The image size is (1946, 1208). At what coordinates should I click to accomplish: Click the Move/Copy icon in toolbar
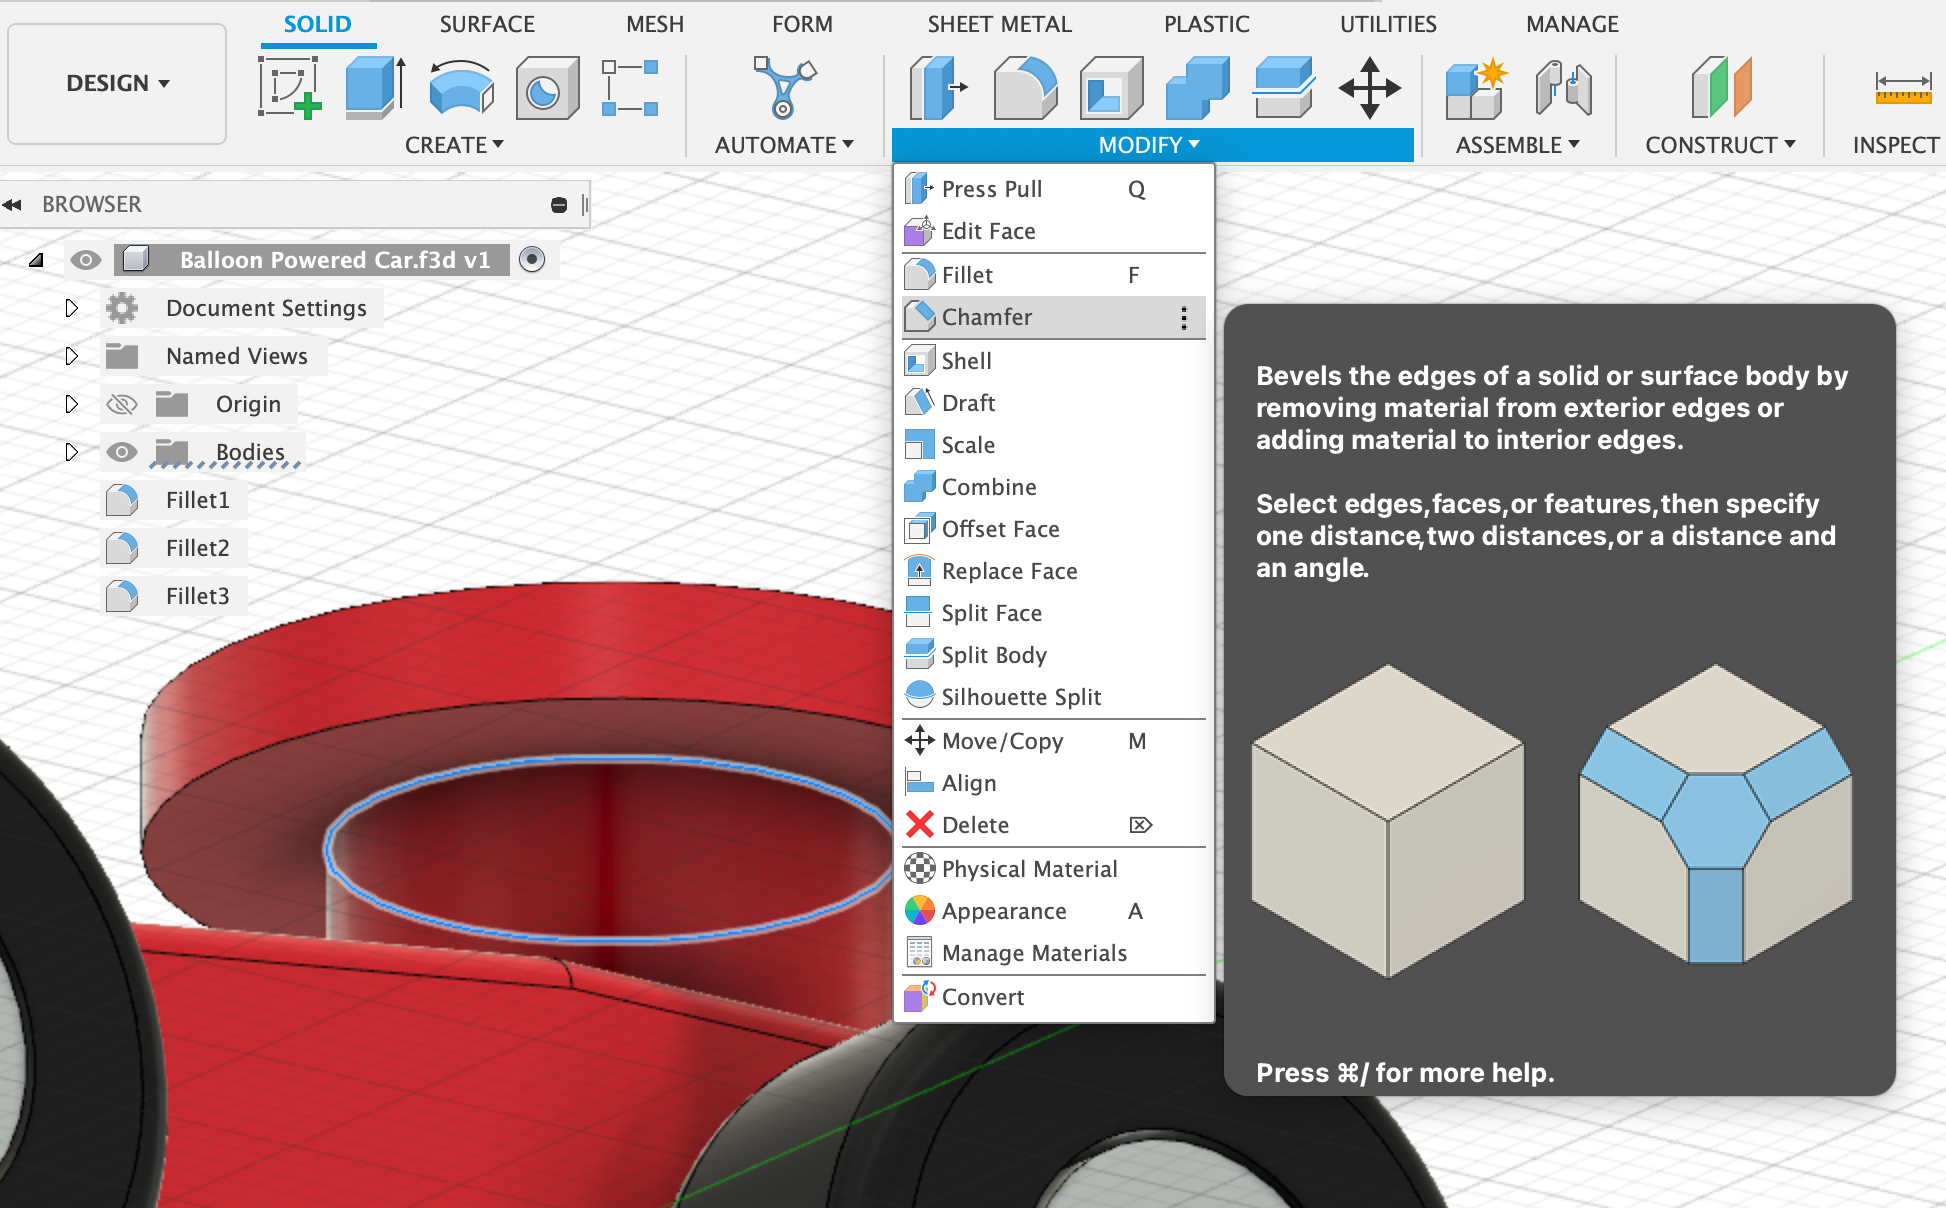click(x=1369, y=88)
